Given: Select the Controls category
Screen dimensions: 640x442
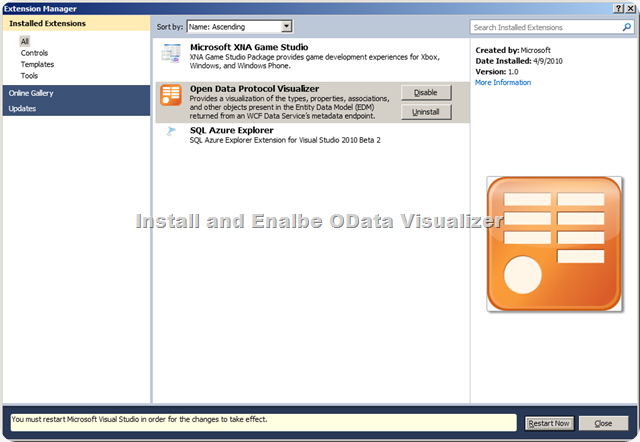Looking at the screenshot, I should [34, 53].
